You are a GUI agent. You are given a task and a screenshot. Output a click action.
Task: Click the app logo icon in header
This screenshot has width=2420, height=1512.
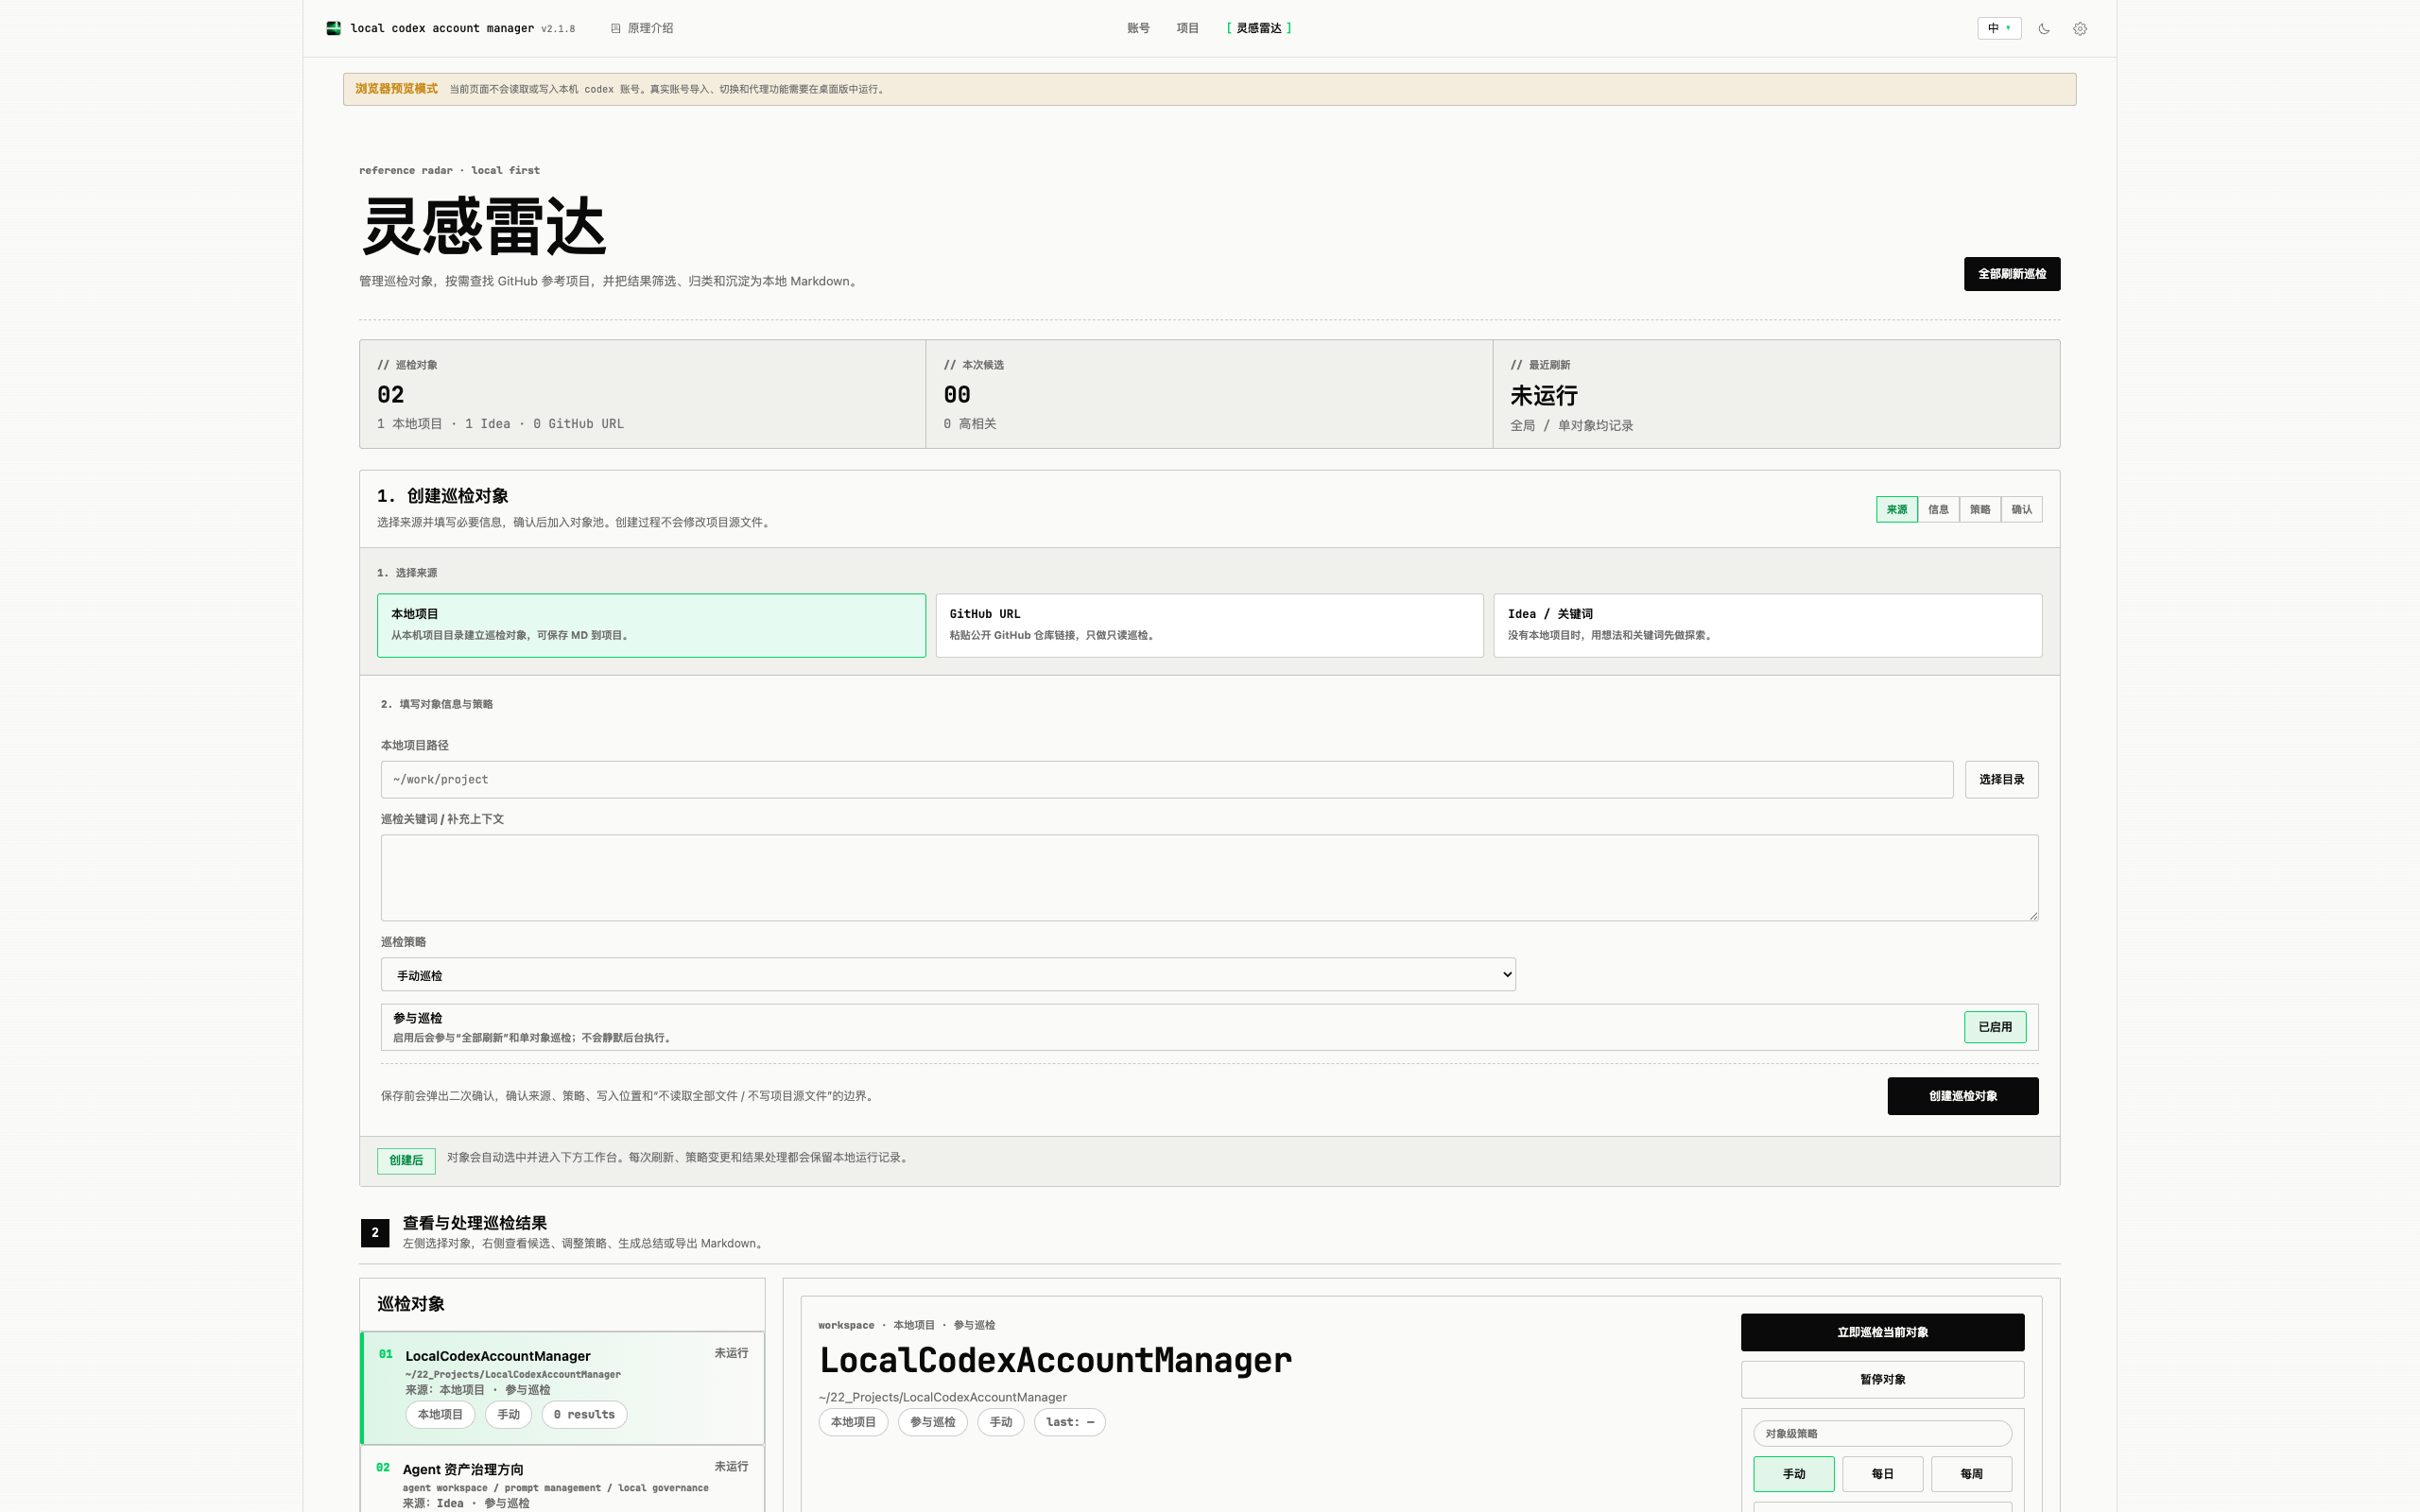coord(333,28)
